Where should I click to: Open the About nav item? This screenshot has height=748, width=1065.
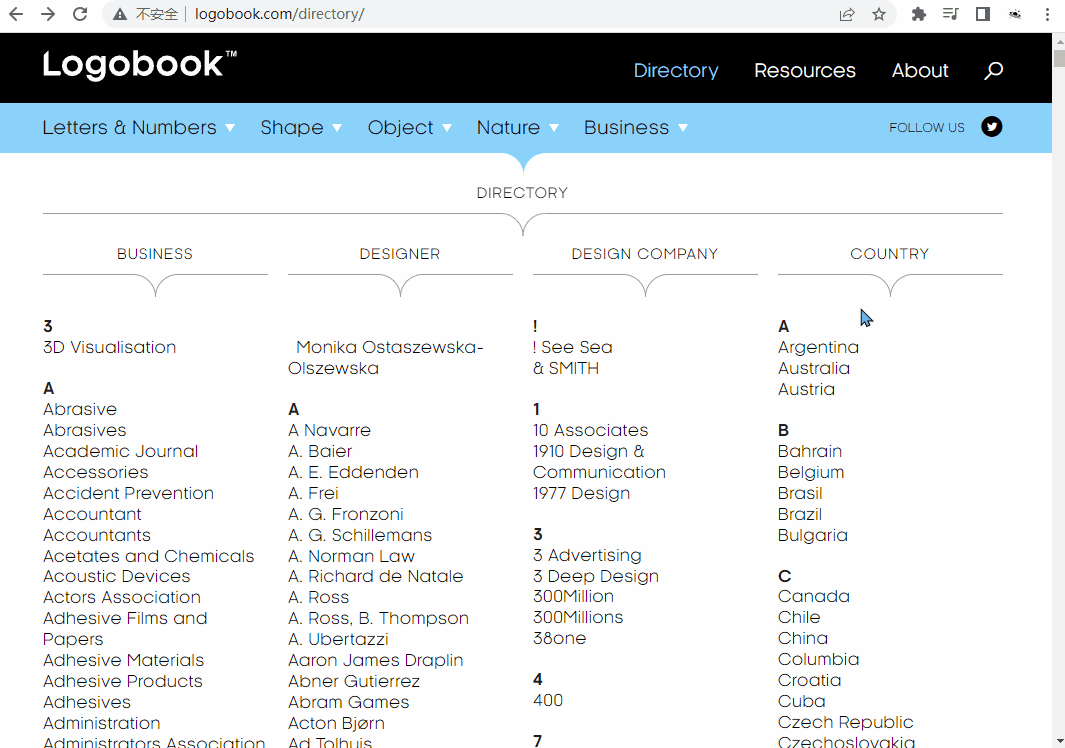[x=920, y=71]
